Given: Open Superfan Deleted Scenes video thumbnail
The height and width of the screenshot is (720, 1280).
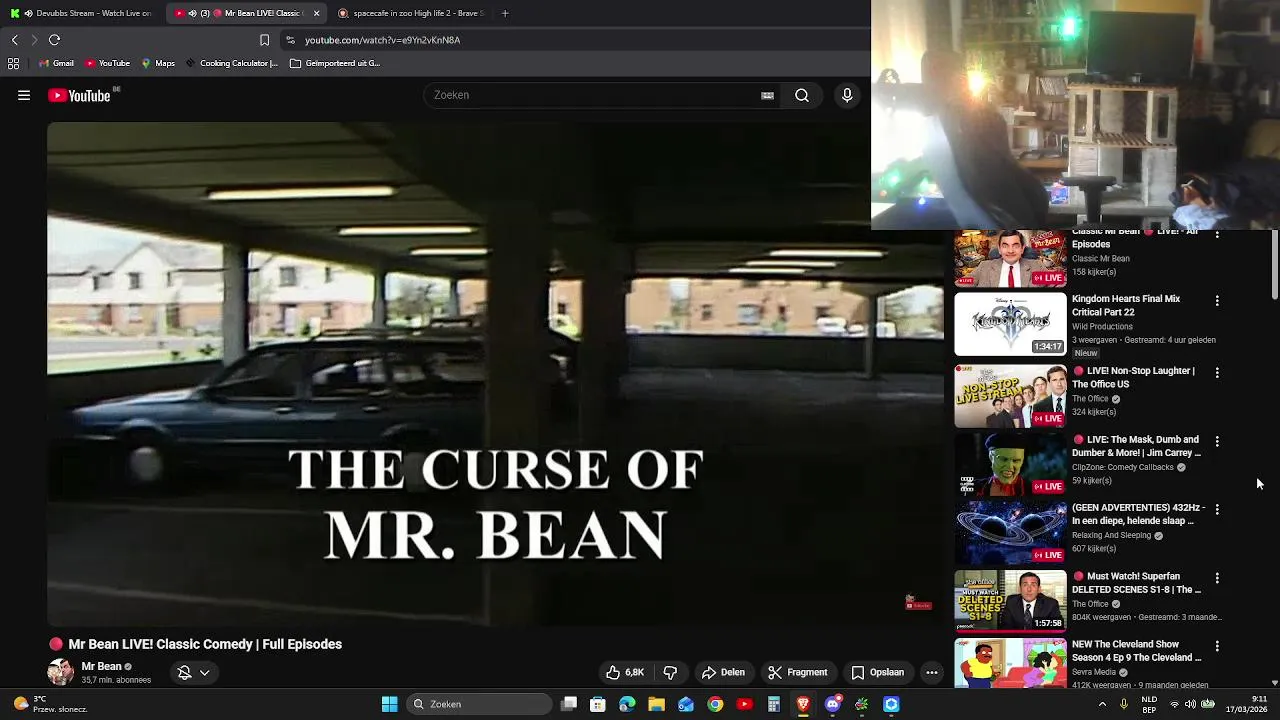Looking at the screenshot, I should 1010,601.
